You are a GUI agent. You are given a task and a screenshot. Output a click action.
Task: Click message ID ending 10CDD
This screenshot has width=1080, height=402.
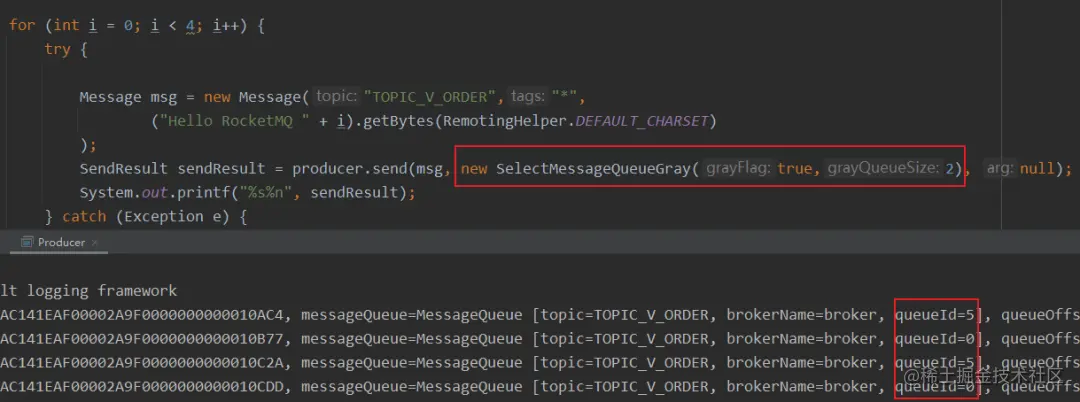[x=142, y=387]
